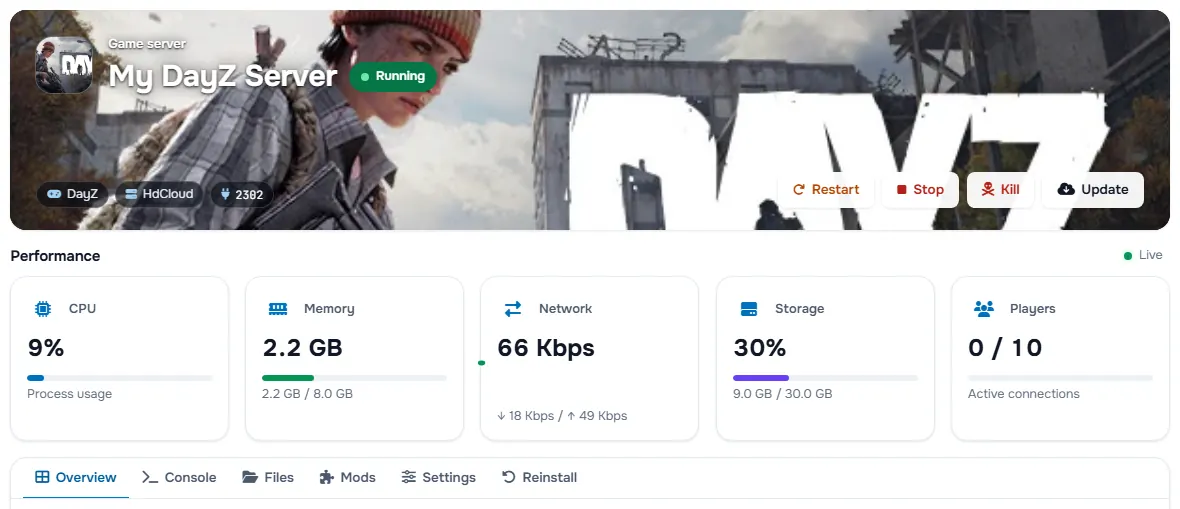Click the Memory RAM icon
Viewport: 1180px width, 509px height.
[278, 309]
